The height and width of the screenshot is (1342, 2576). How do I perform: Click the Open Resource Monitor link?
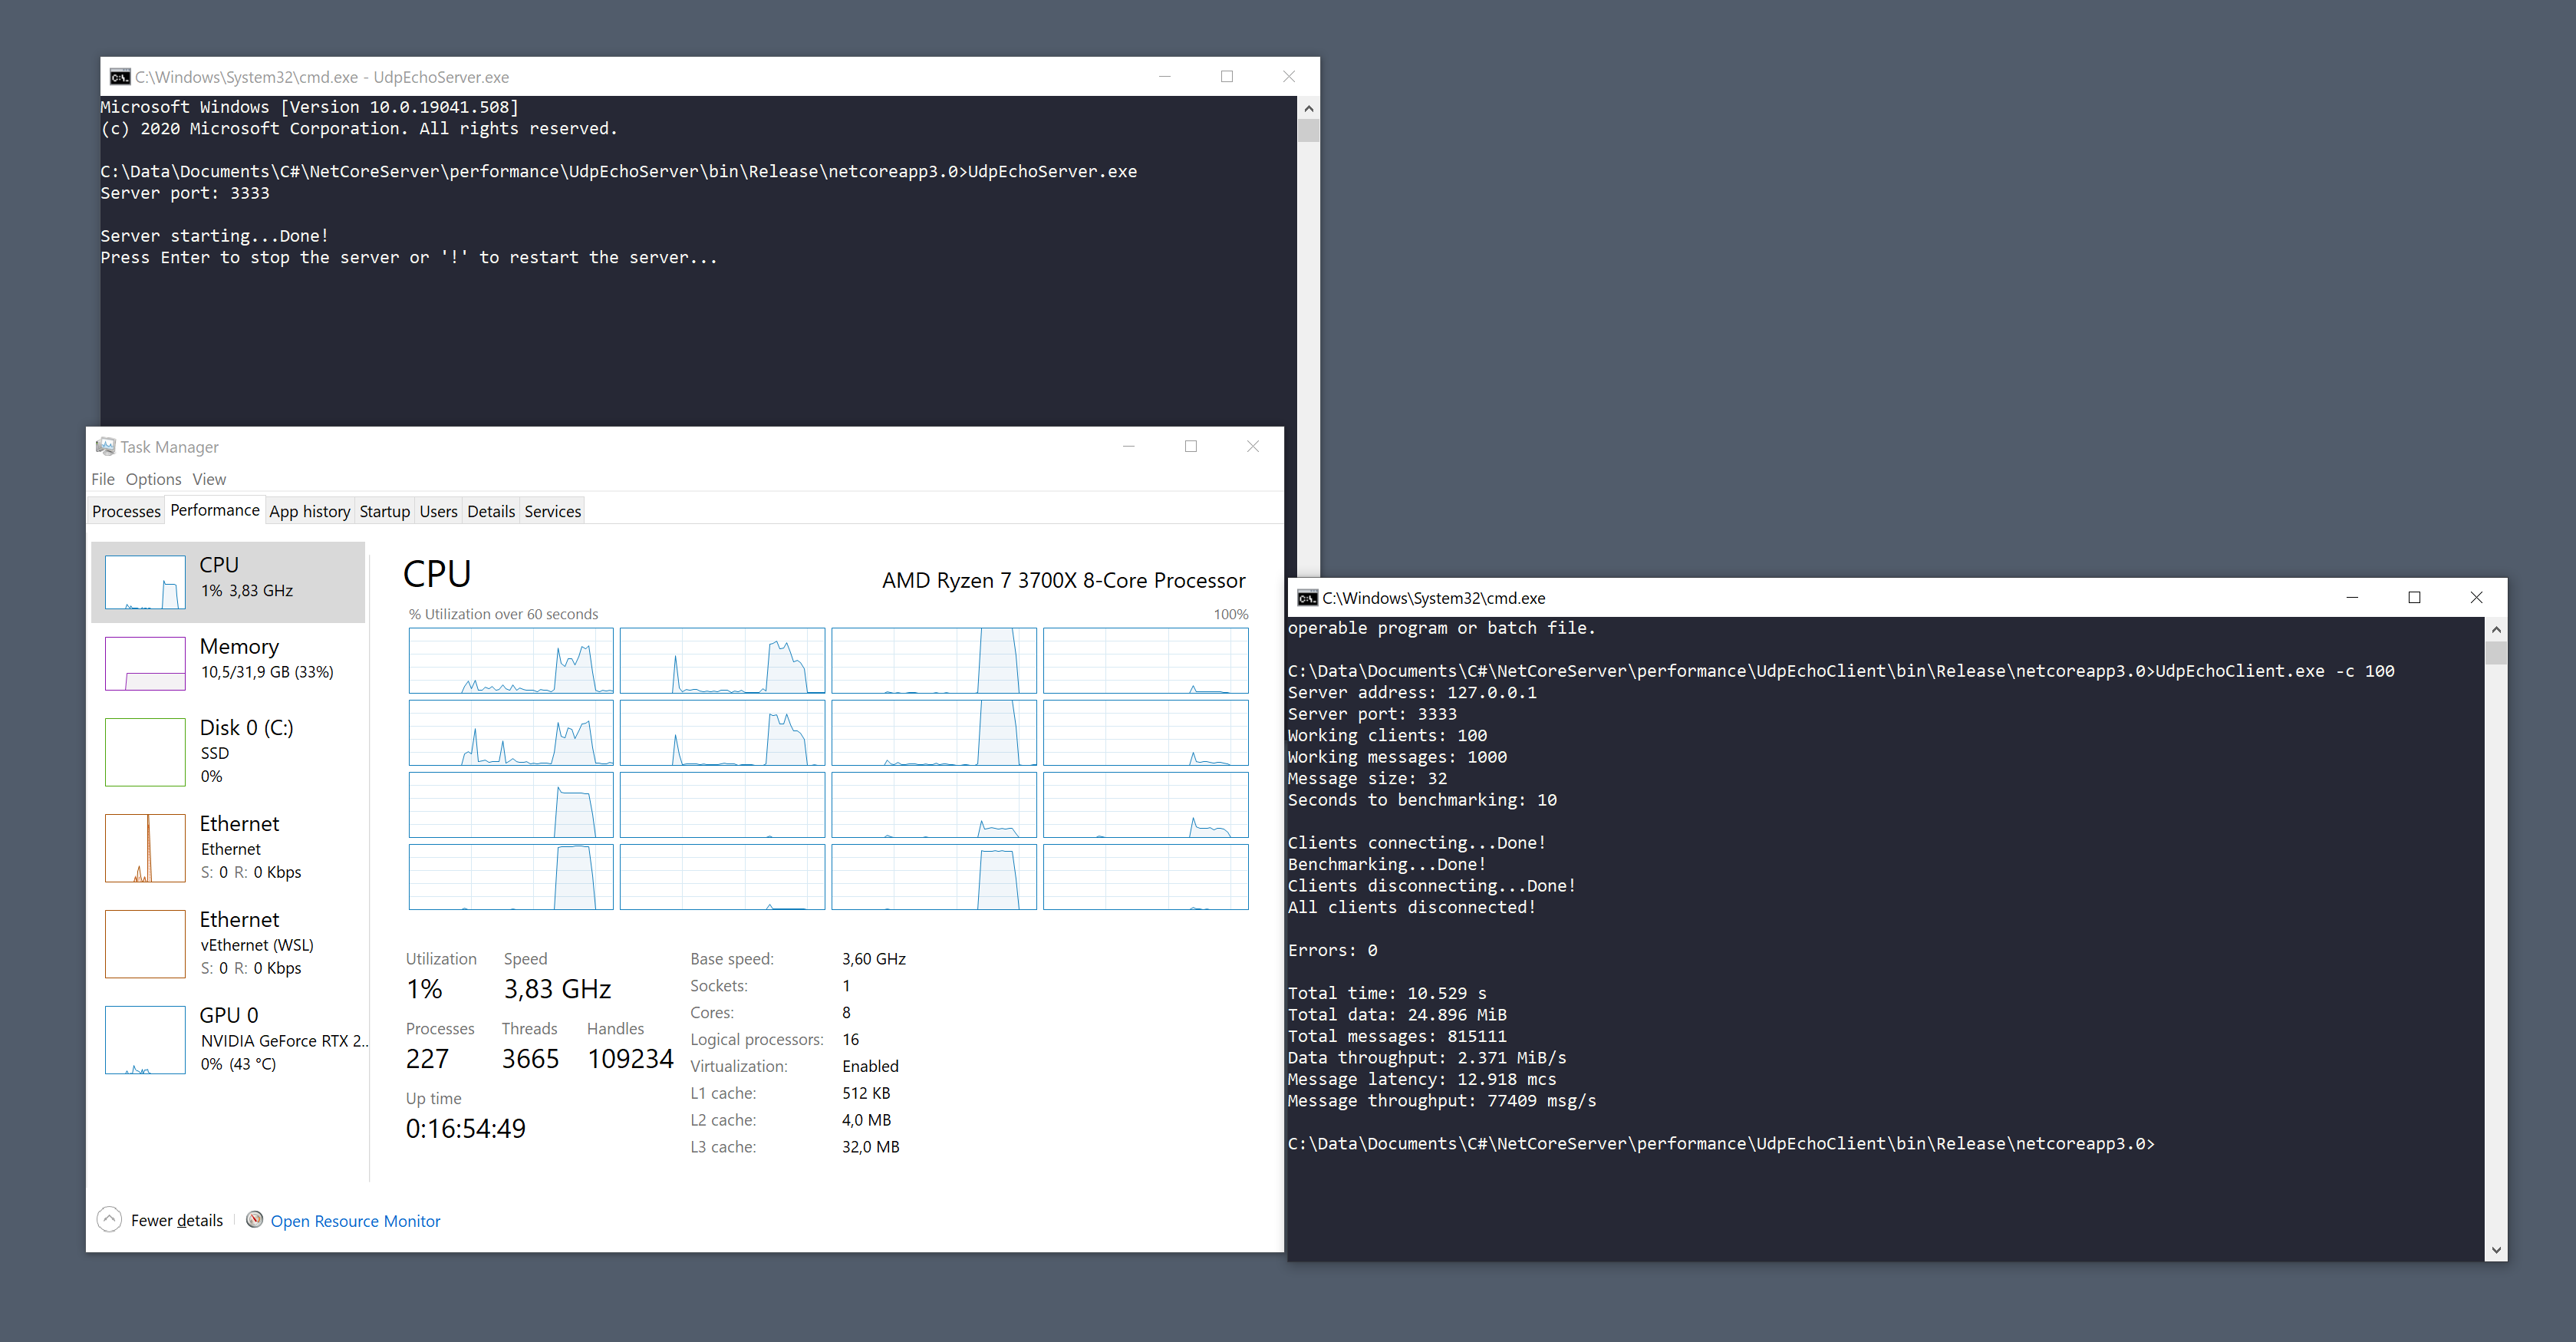[x=355, y=1220]
